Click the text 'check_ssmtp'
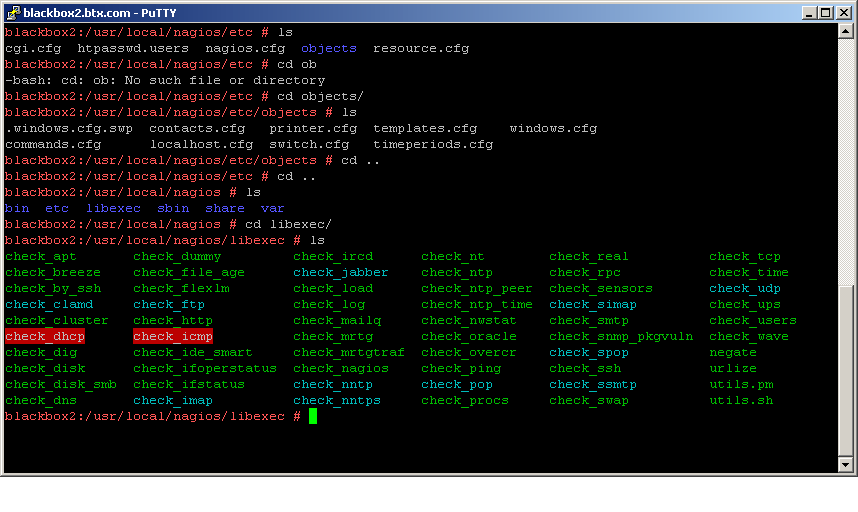The height and width of the screenshot is (512, 858). pos(593,385)
